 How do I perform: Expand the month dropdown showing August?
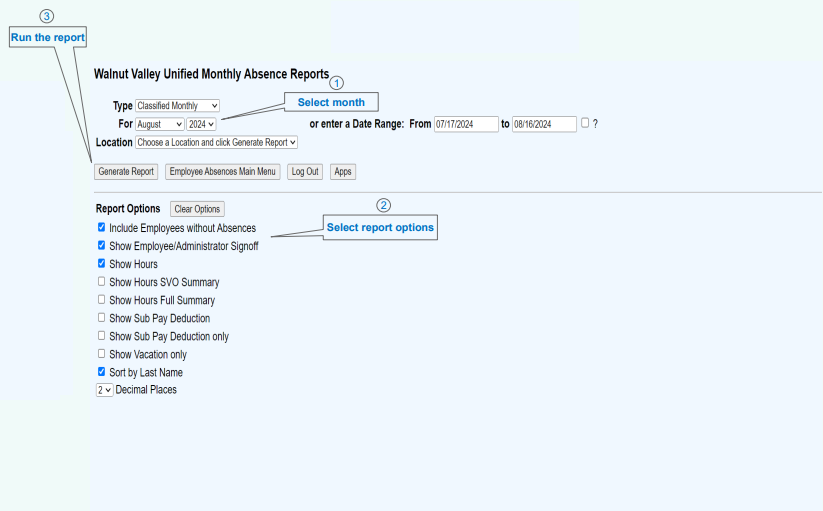[x=159, y=124]
